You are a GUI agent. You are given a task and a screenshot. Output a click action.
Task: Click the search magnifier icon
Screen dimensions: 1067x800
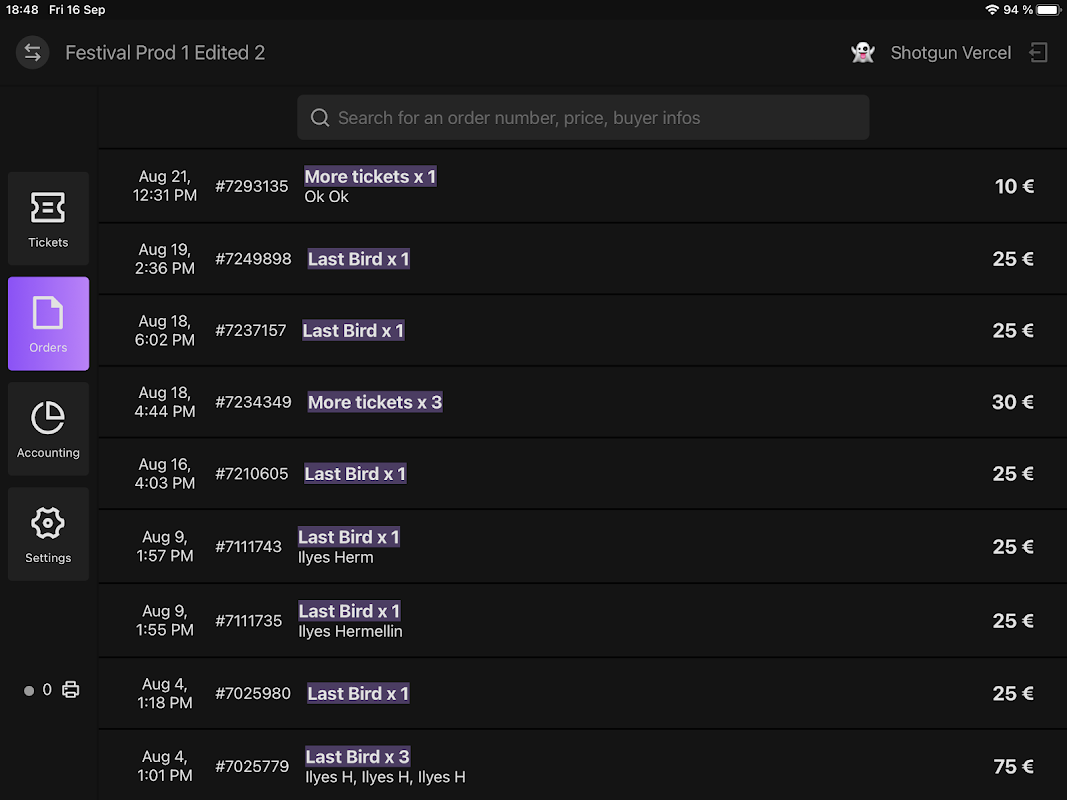point(320,118)
